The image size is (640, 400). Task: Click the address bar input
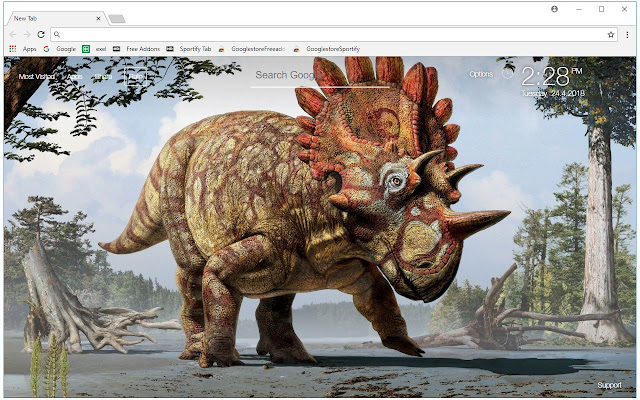(x=333, y=35)
